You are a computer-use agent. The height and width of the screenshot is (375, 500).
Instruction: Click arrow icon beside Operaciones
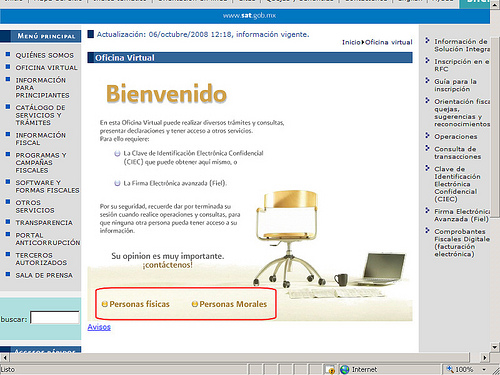pos(427,135)
